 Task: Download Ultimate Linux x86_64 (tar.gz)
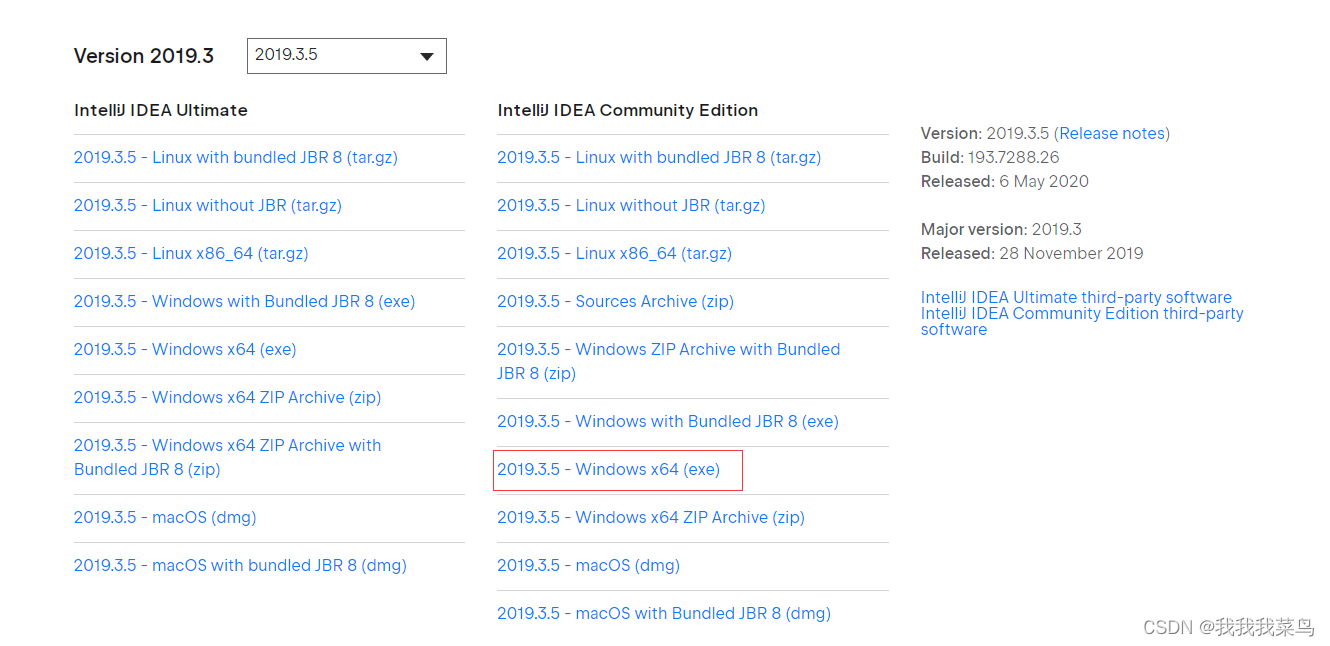click(x=191, y=253)
